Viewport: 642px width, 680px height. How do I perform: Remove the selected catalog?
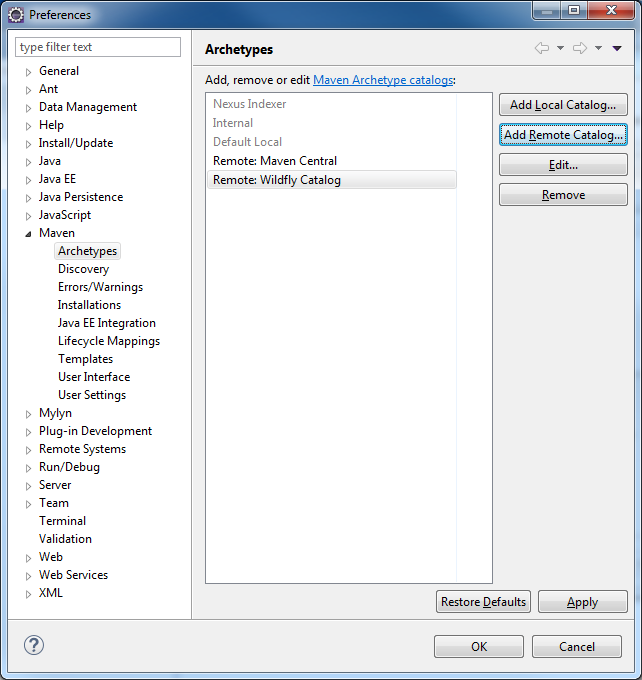563,195
